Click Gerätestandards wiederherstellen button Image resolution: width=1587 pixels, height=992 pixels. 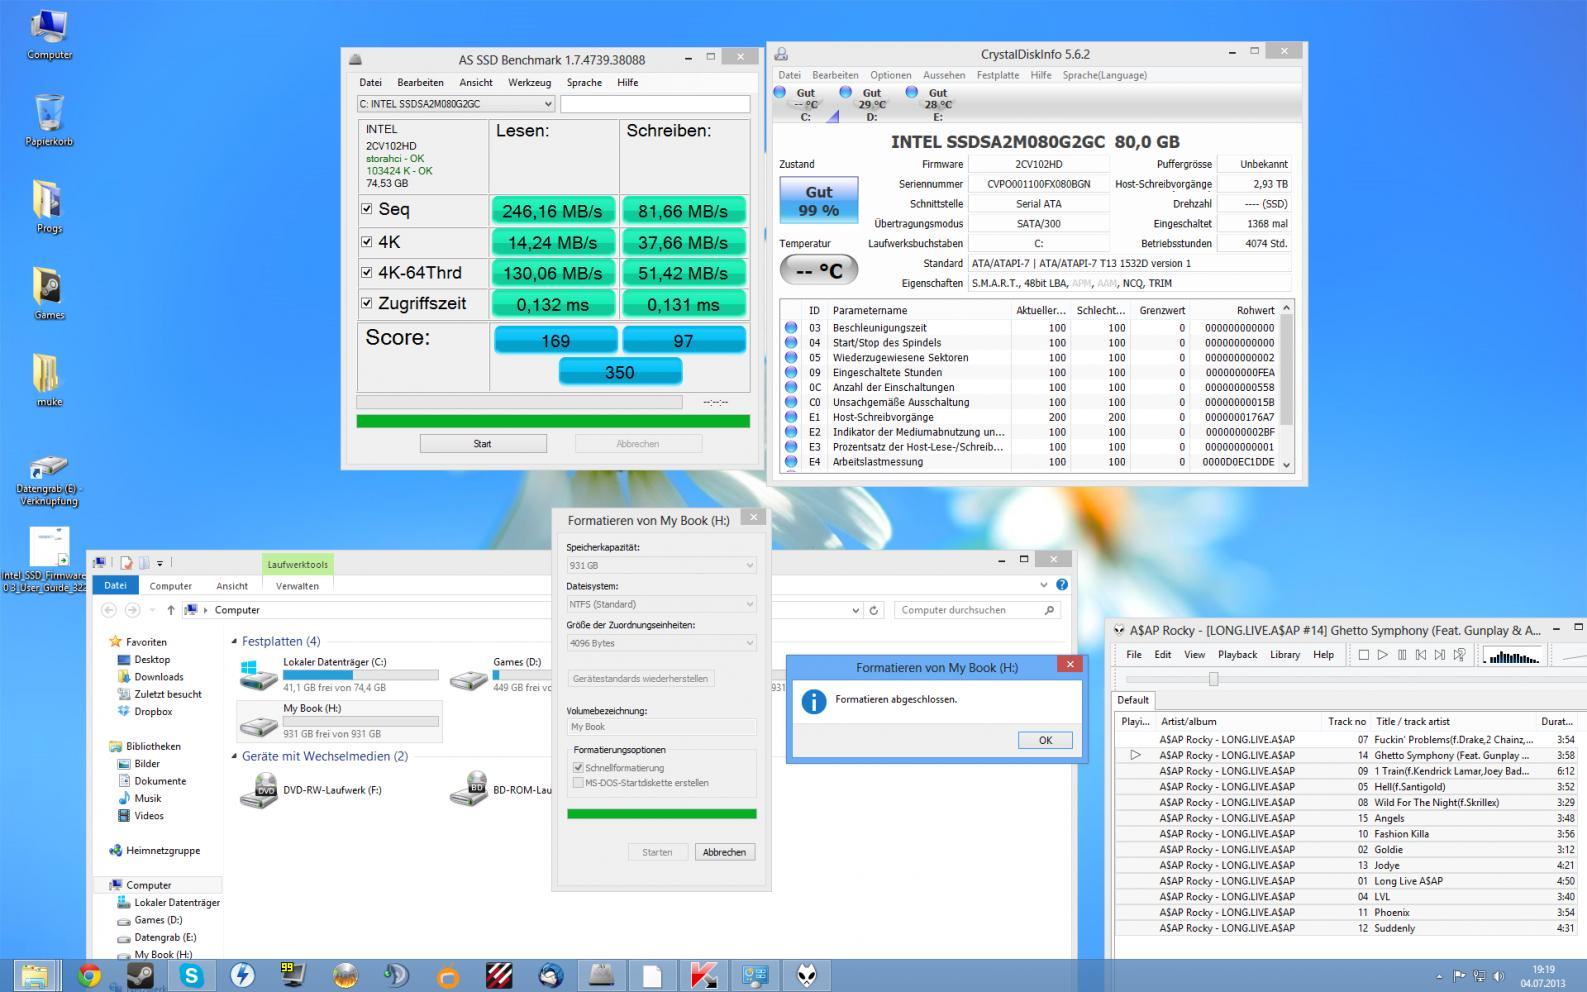tap(640, 679)
